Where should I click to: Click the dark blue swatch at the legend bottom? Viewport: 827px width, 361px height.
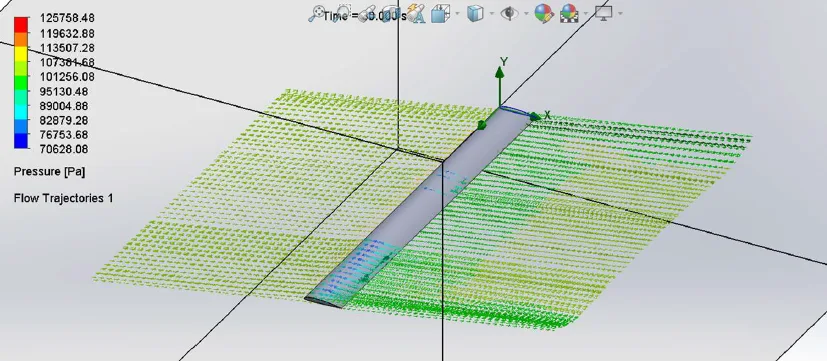pyautogui.click(x=21, y=142)
